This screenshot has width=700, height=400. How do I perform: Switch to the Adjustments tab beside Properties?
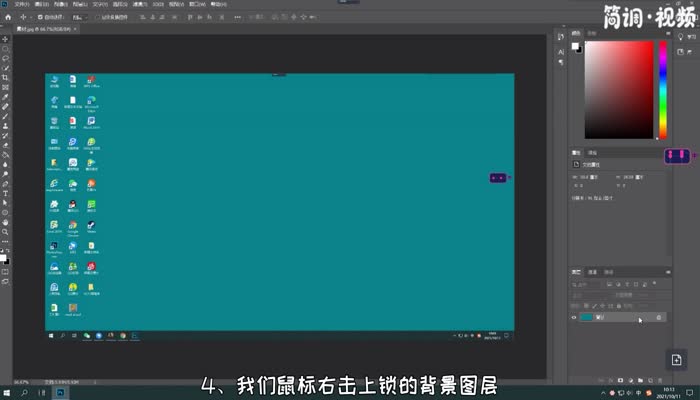(592, 153)
